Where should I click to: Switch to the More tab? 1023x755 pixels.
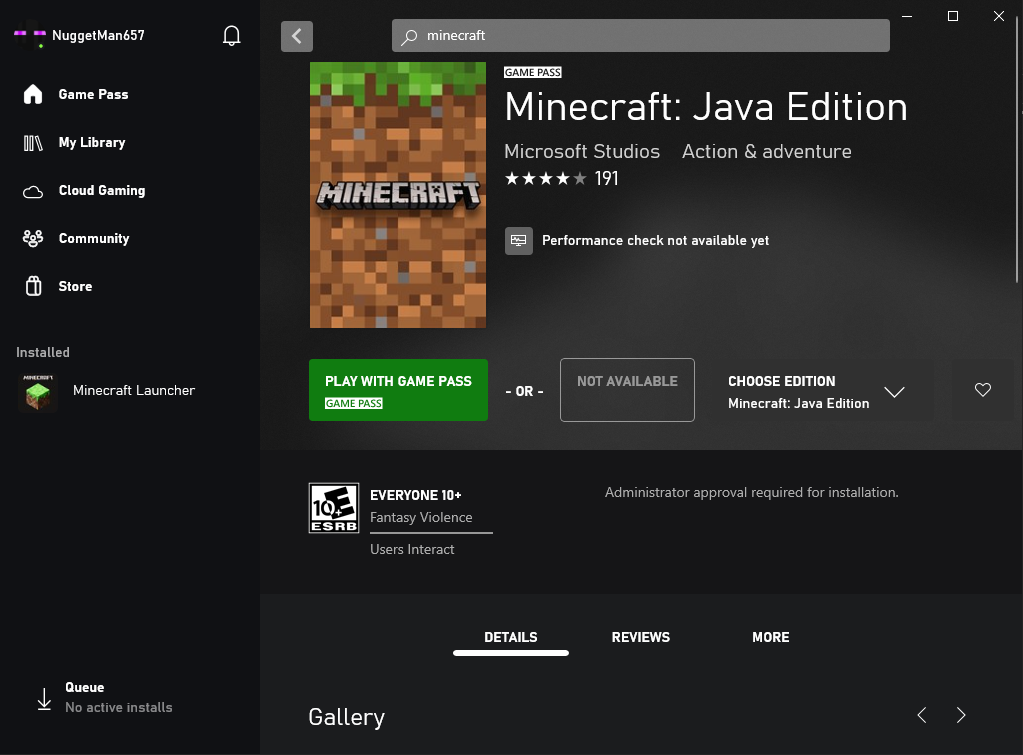pos(770,637)
